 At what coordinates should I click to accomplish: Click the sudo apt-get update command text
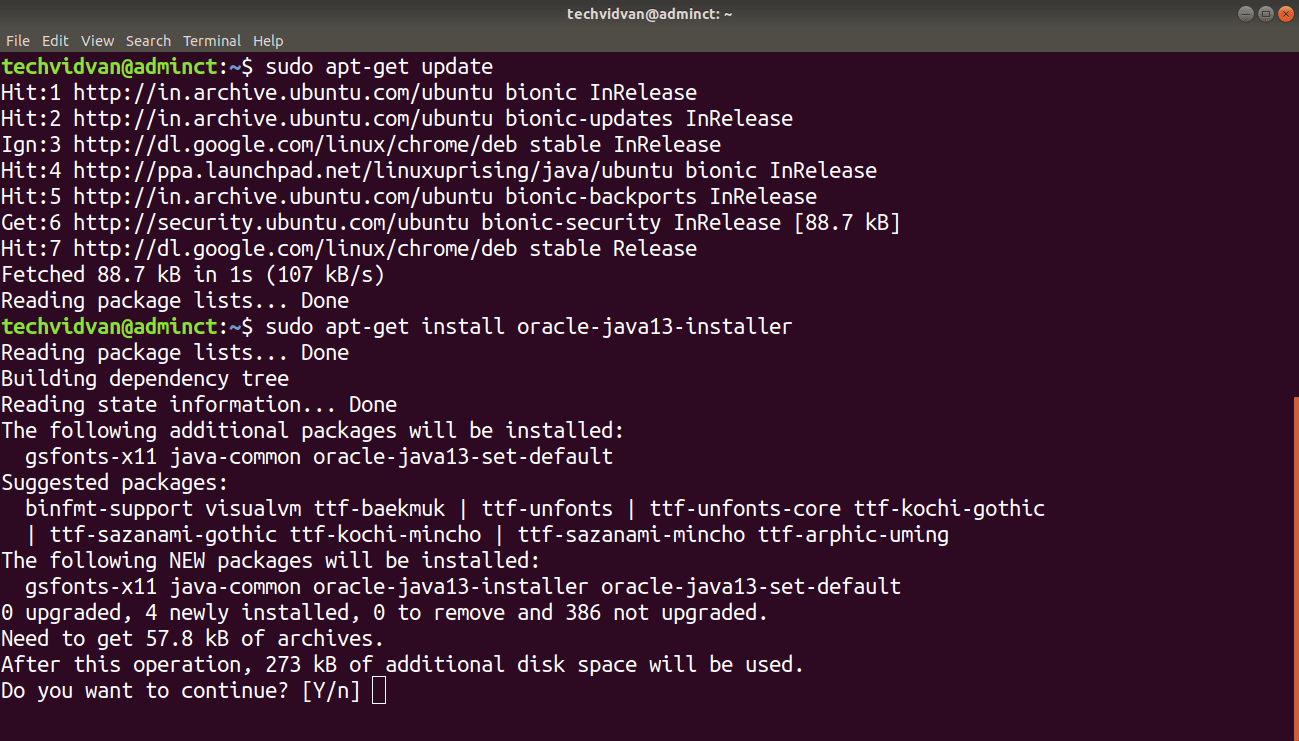coord(380,66)
